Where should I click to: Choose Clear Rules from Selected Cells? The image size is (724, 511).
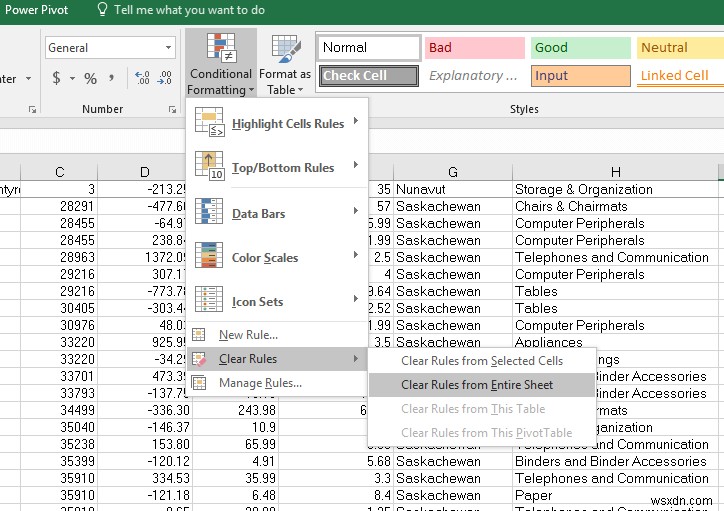(482, 361)
